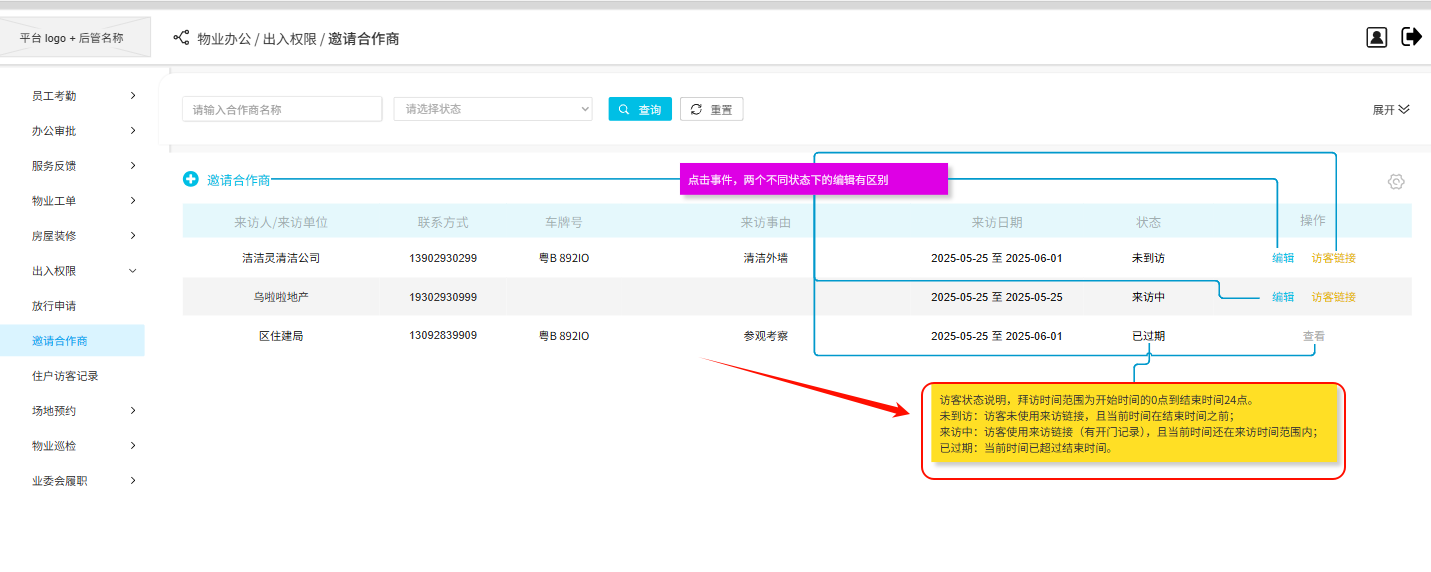Open 放行申请 in the sidebar

click(54, 306)
